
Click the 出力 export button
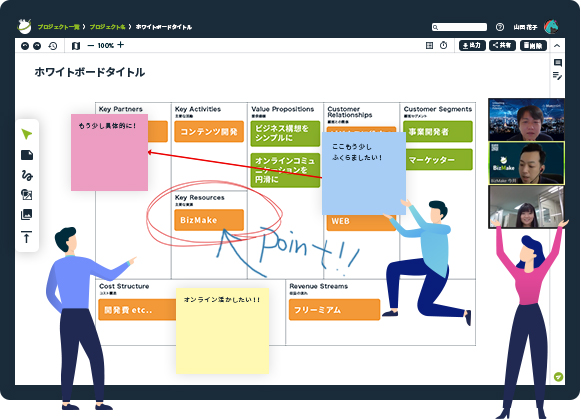point(472,46)
